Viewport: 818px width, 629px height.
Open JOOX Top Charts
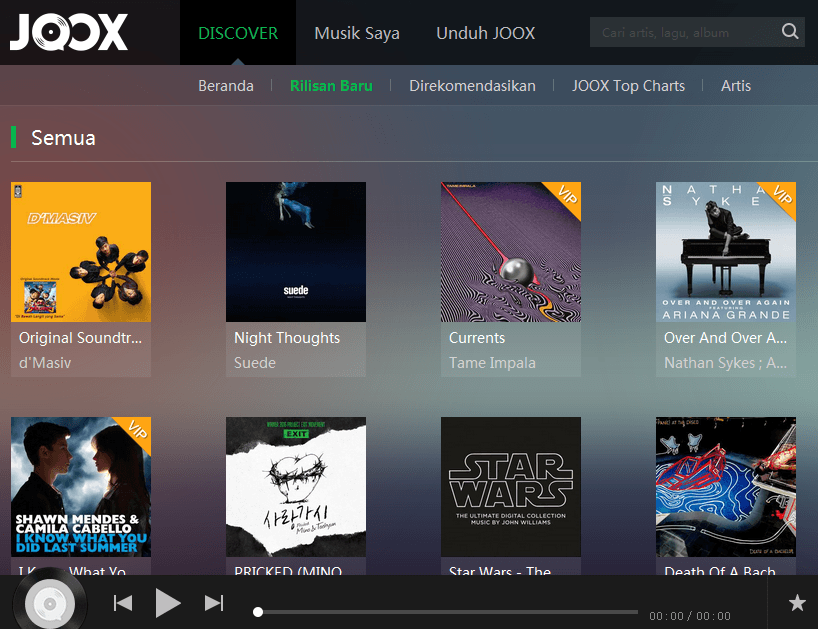628,86
